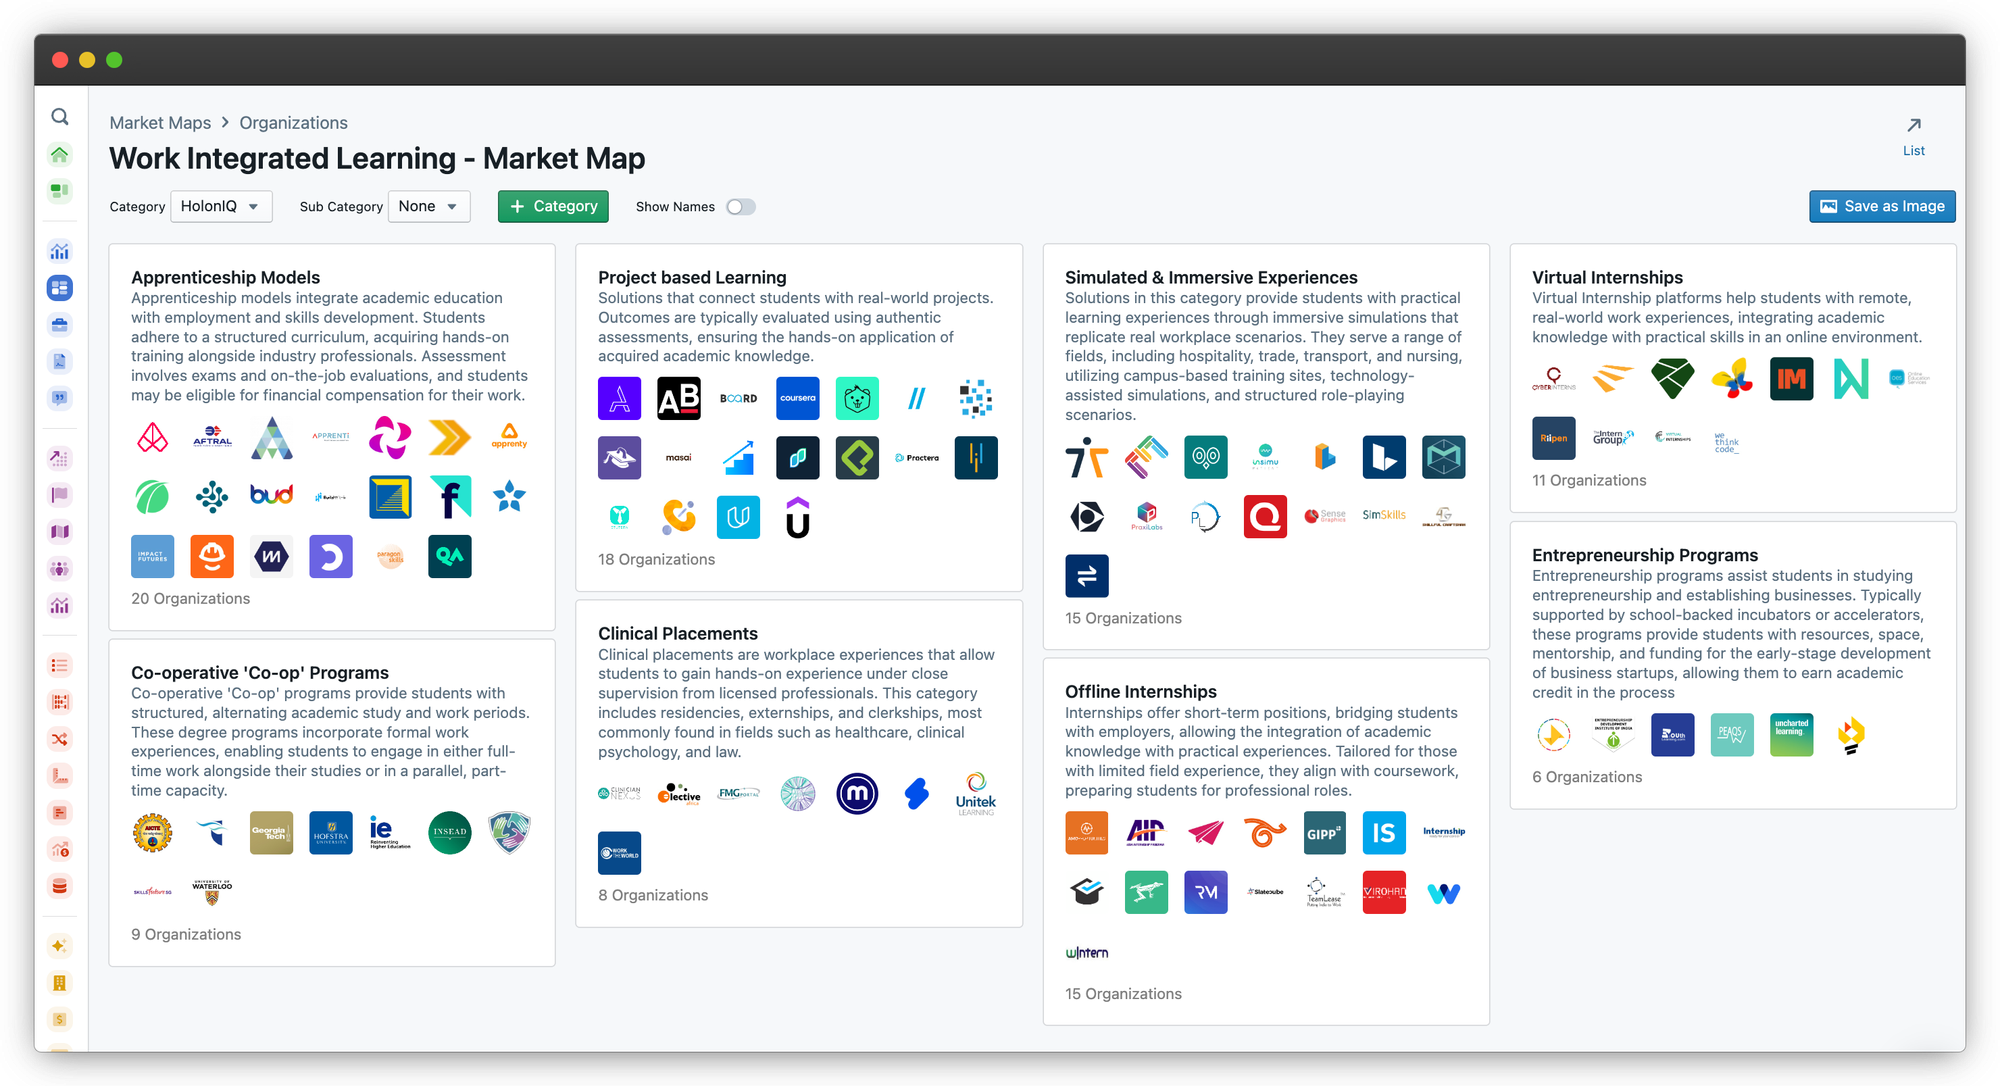Screen dimensions: 2000x1086
Task: Click the Georgia Tech logo in Co-op Programs
Action: coord(271,832)
